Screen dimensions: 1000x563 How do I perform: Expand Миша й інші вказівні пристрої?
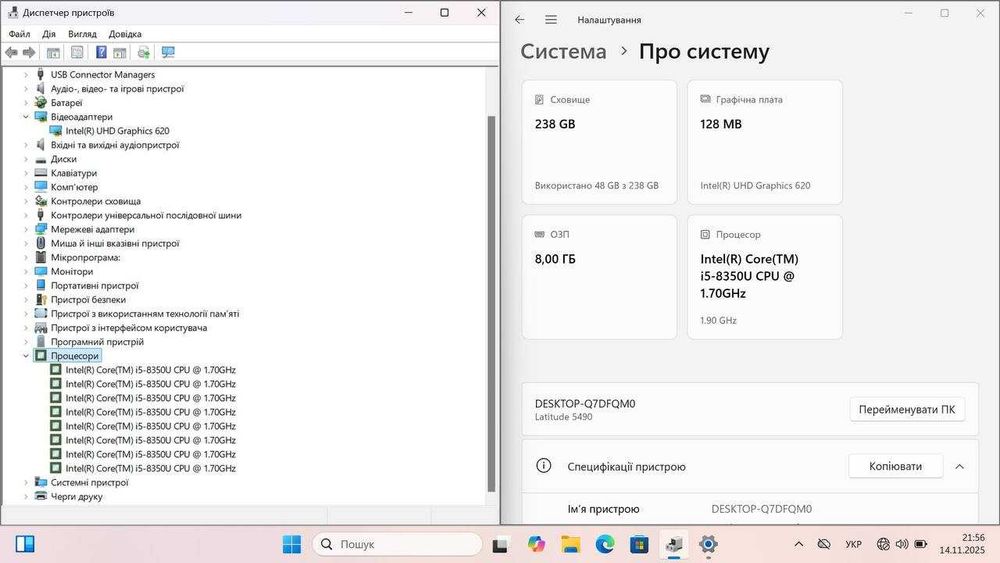coord(26,243)
